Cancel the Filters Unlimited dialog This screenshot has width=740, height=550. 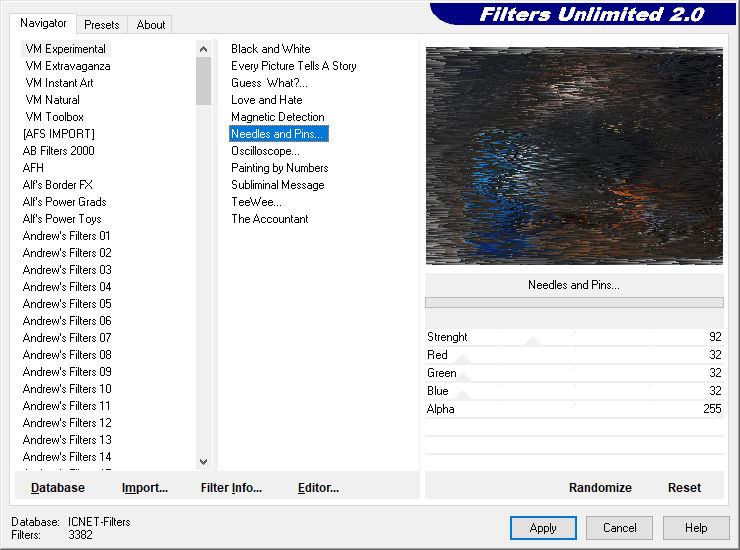click(x=619, y=527)
